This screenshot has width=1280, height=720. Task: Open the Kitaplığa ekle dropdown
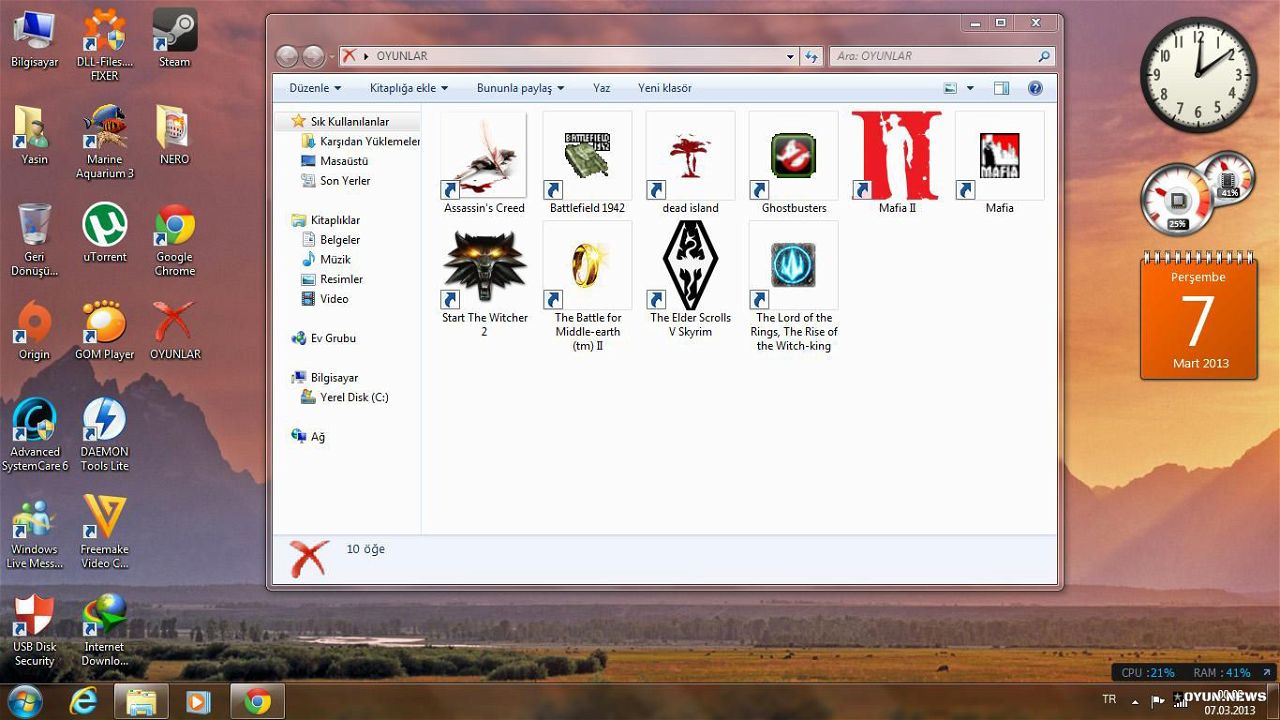[x=408, y=88]
